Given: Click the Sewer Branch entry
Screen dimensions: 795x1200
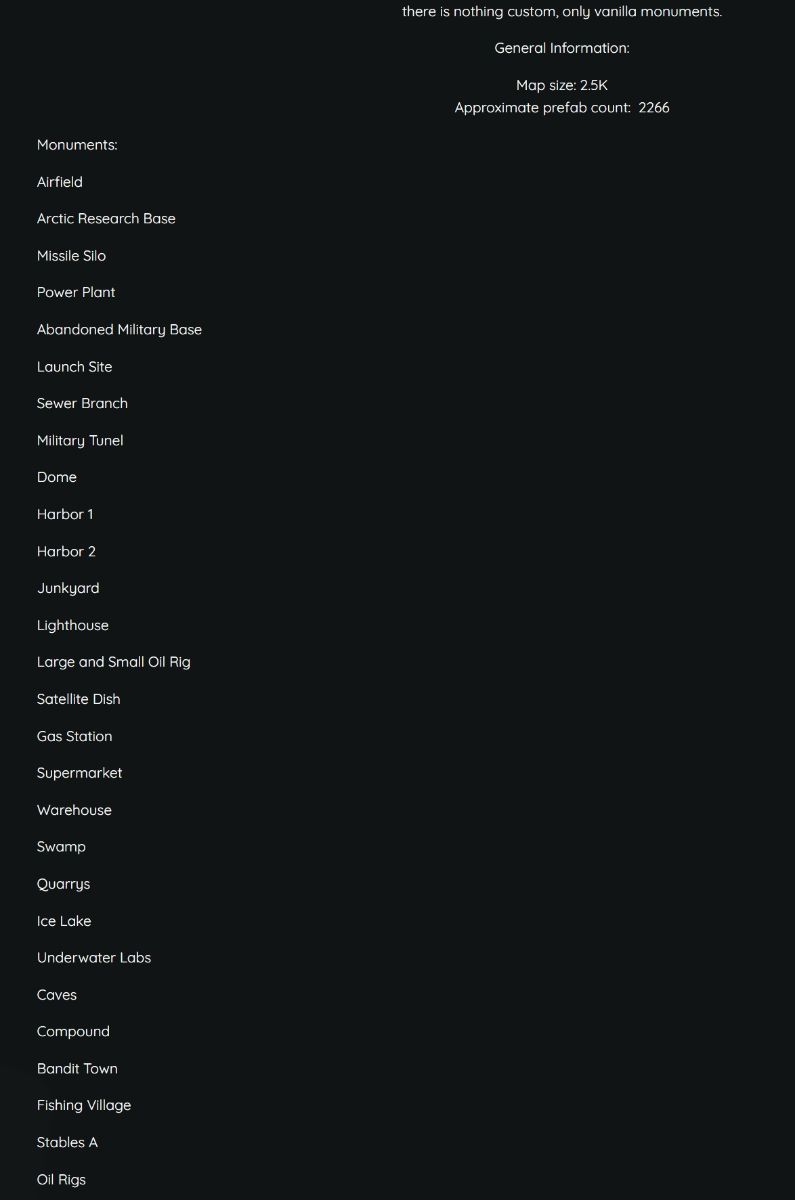Looking at the screenshot, I should pyautogui.click(x=82, y=403).
